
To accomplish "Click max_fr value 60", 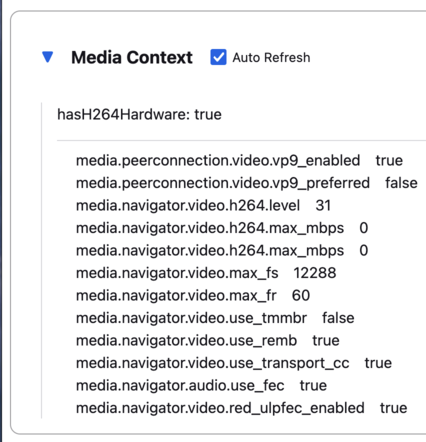I will tap(301, 295).
